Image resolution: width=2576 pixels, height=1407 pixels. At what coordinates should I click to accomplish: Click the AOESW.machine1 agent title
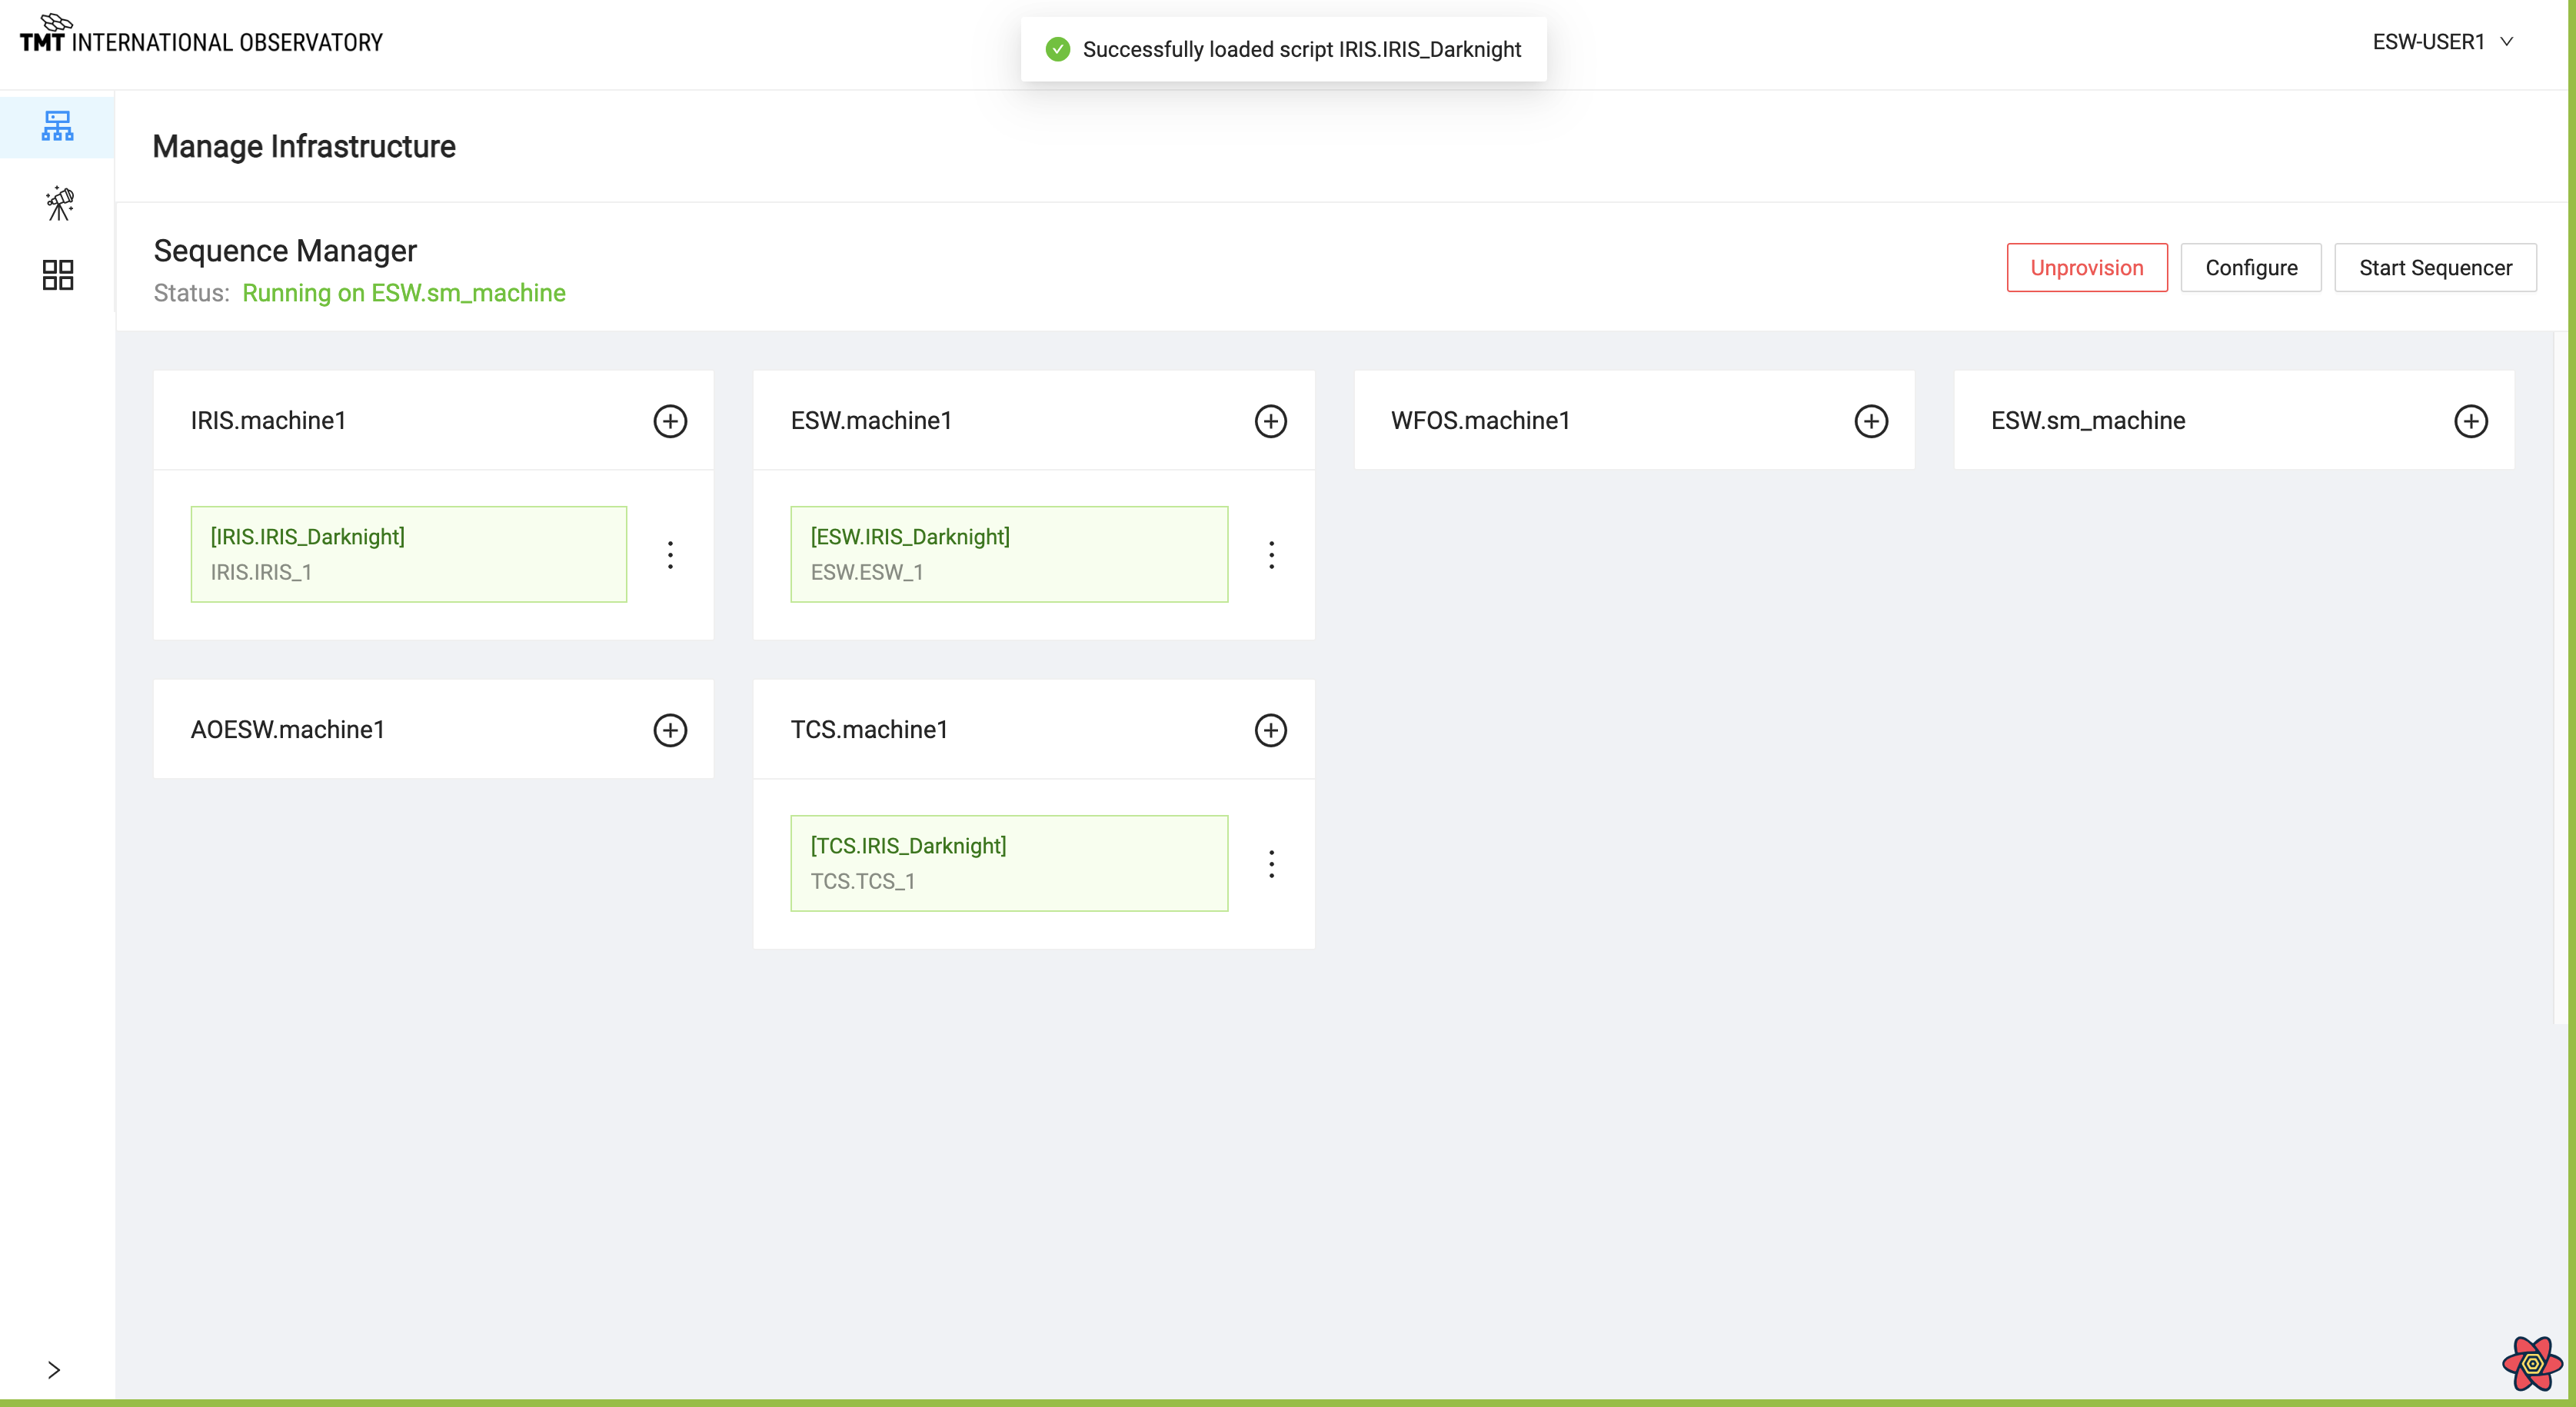287,729
